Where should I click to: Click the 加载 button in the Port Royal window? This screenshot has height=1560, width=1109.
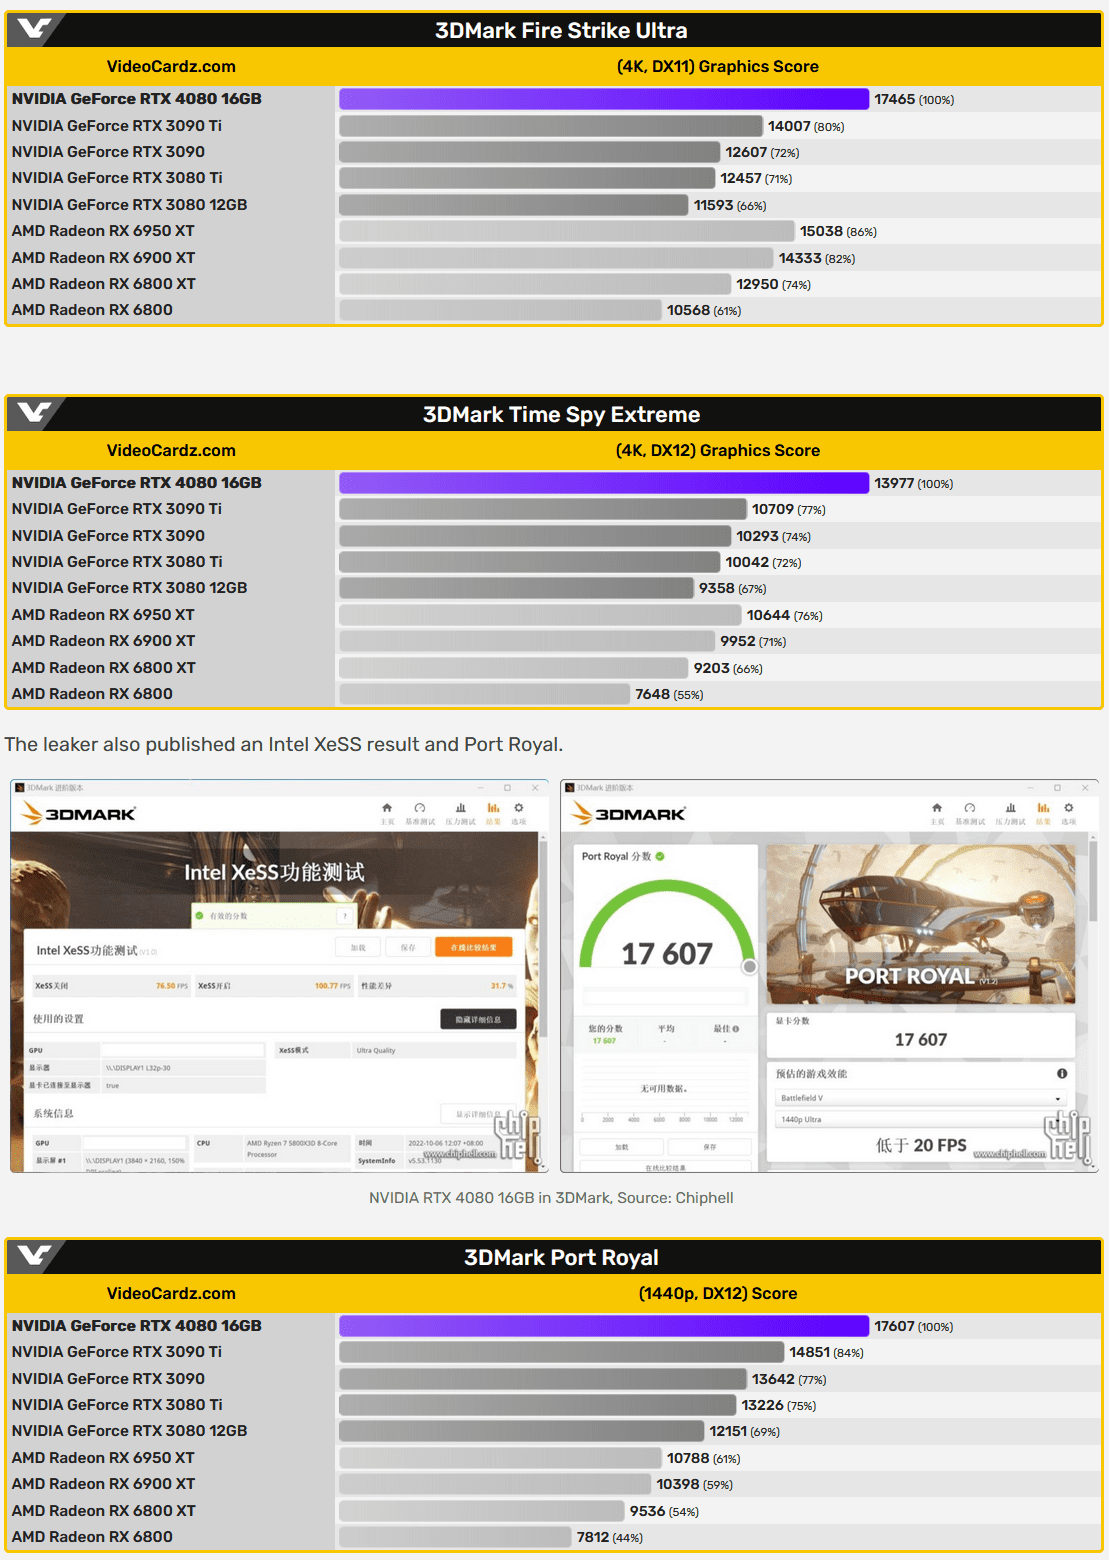(x=622, y=1147)
